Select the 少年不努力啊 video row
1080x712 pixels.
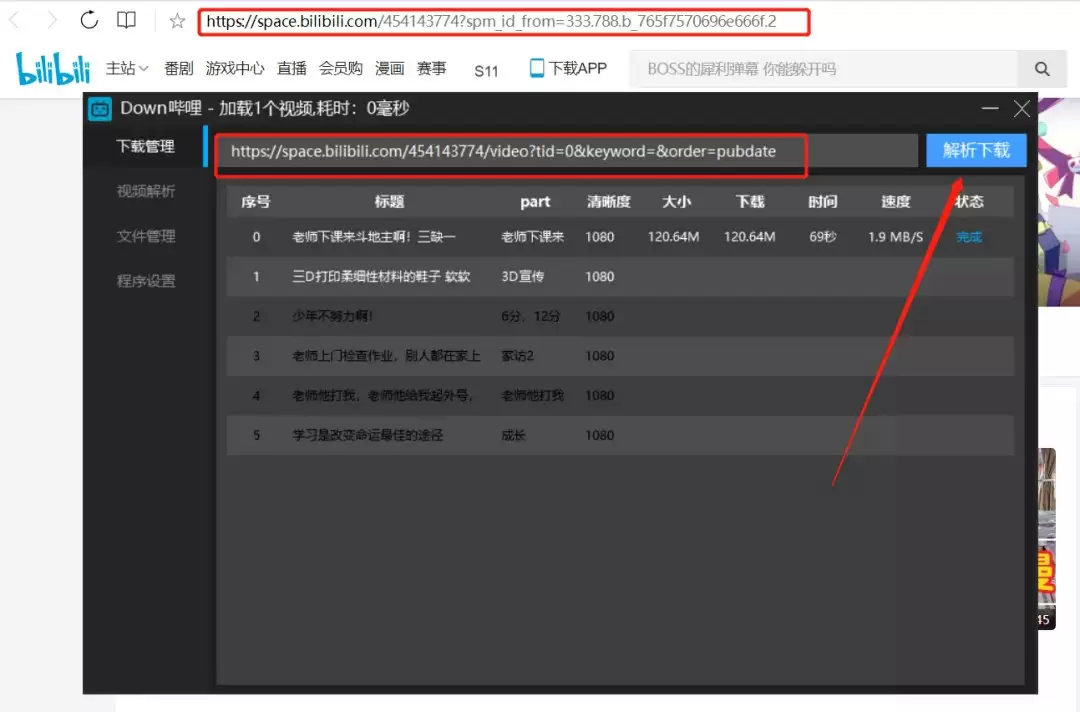pos(620,316)
